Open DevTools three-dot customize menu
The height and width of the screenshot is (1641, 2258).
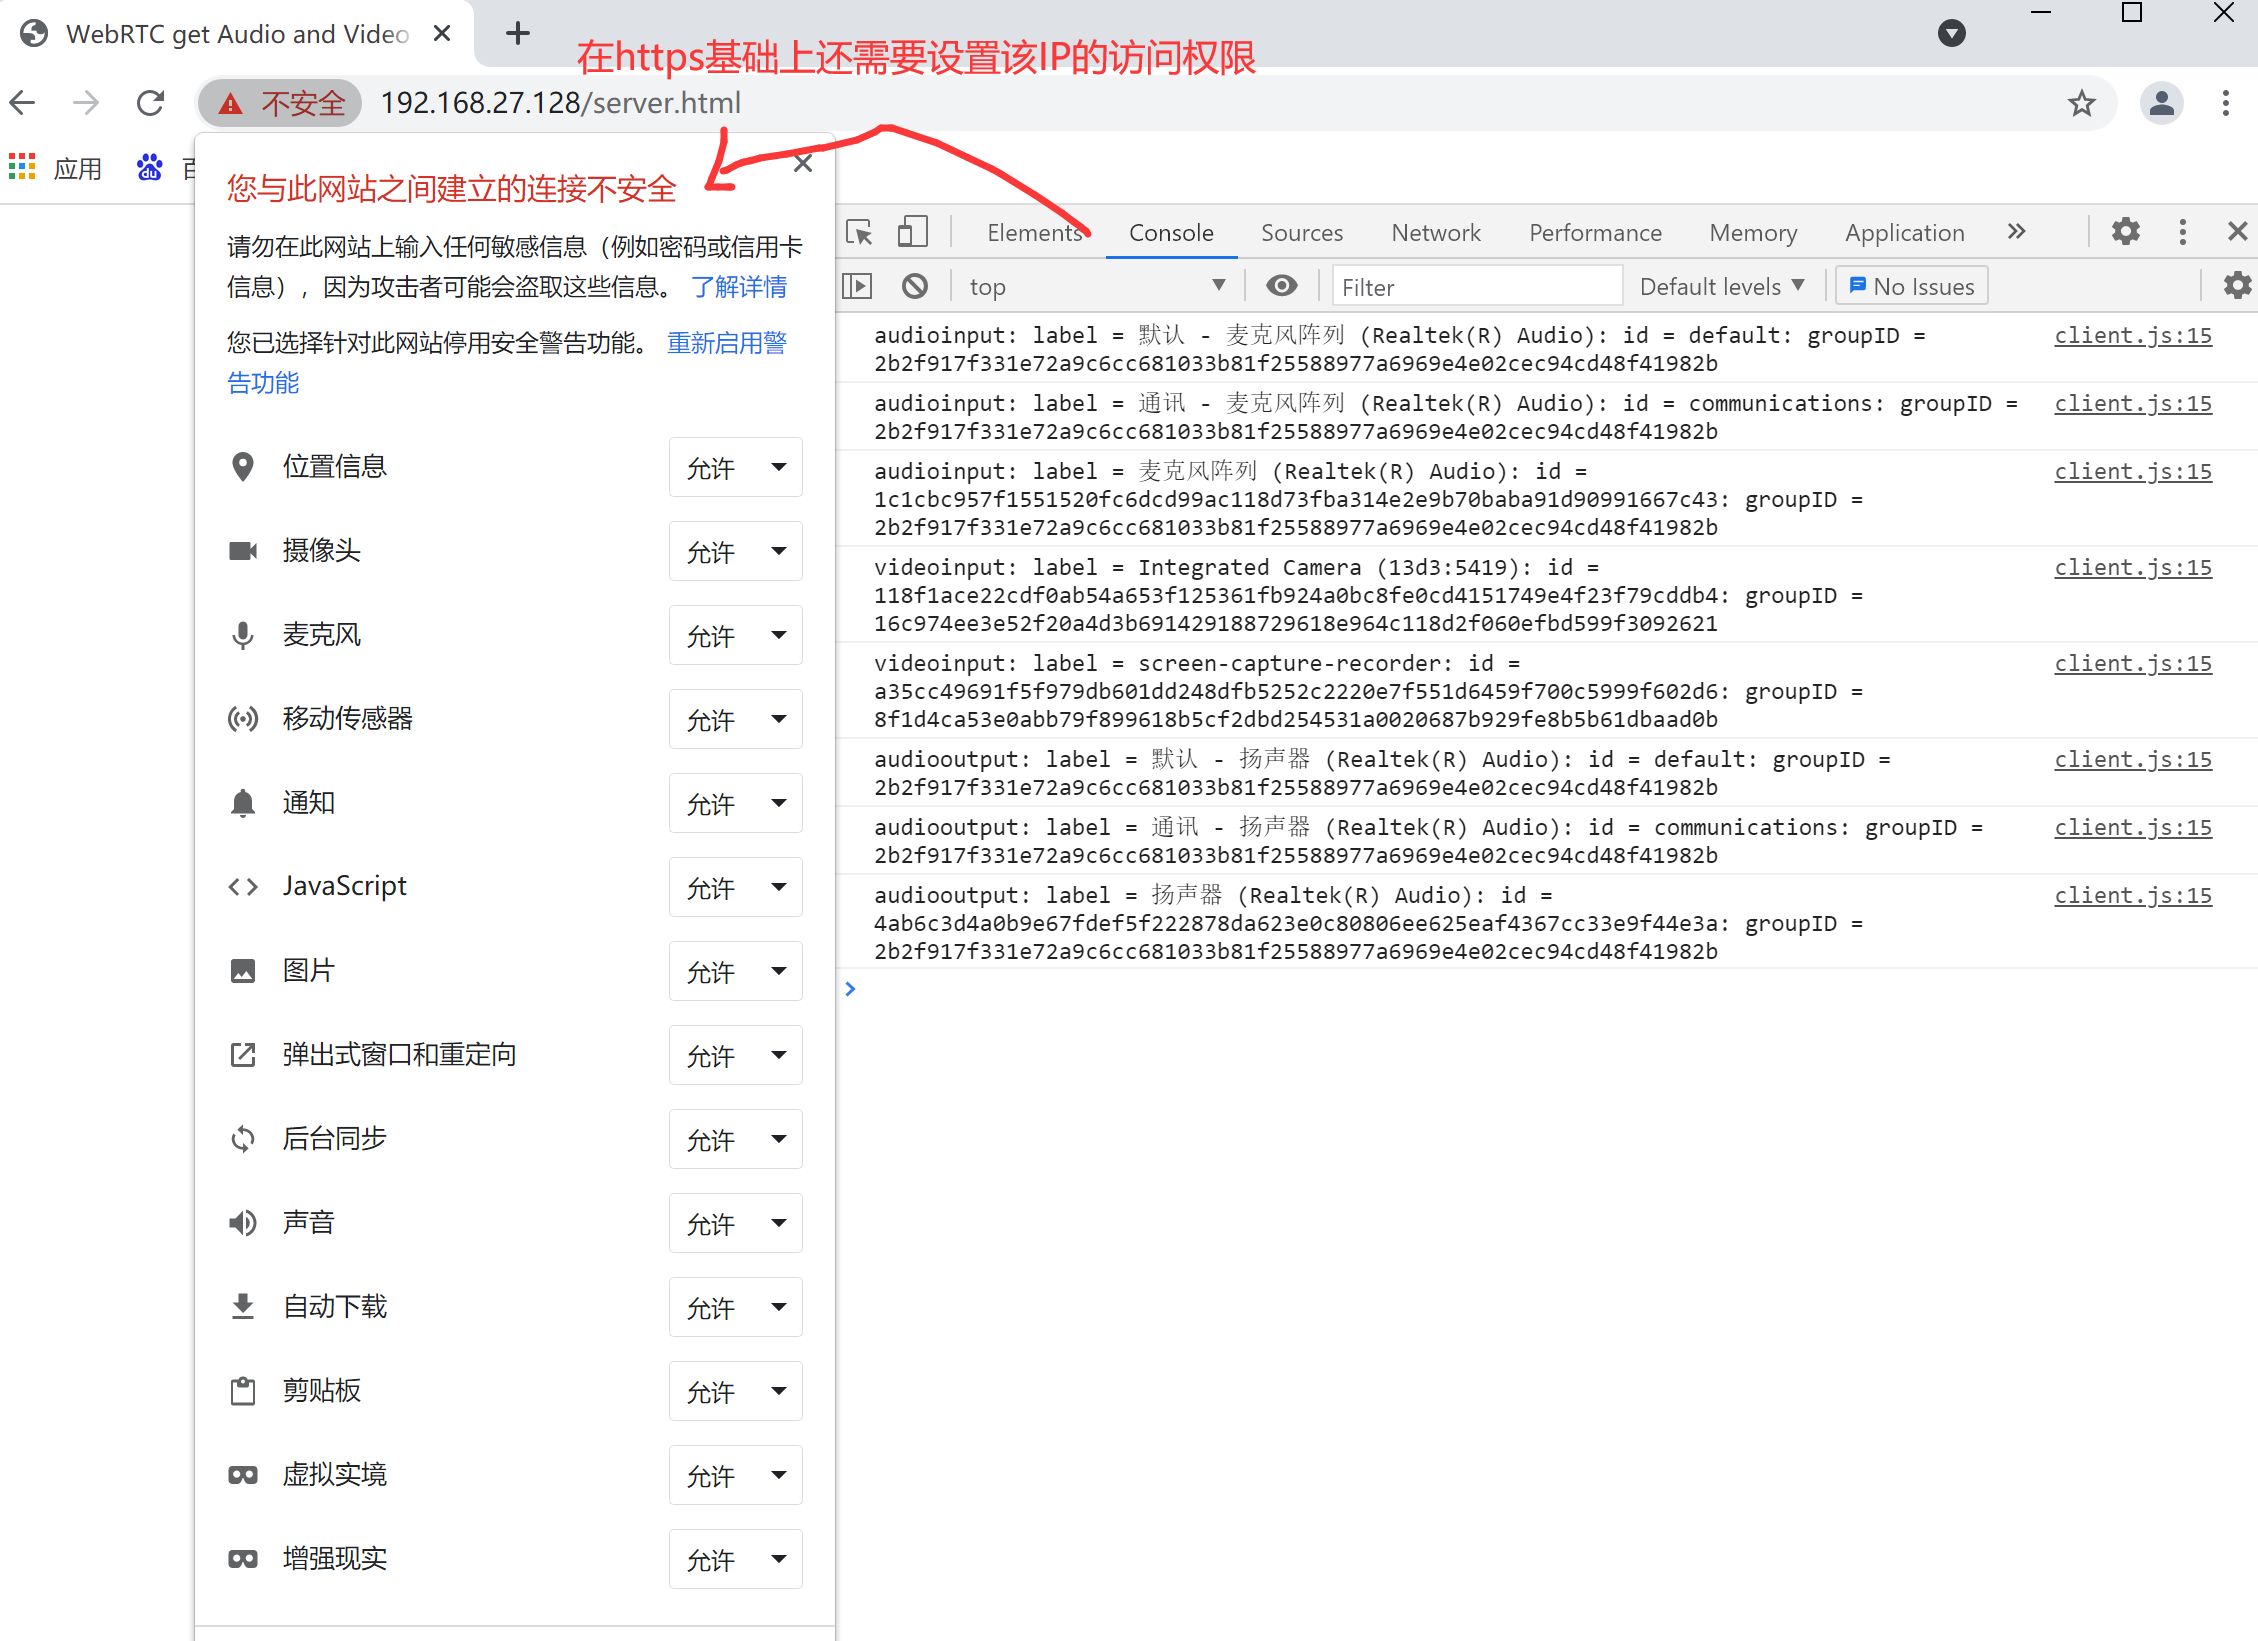point(2182,232)
